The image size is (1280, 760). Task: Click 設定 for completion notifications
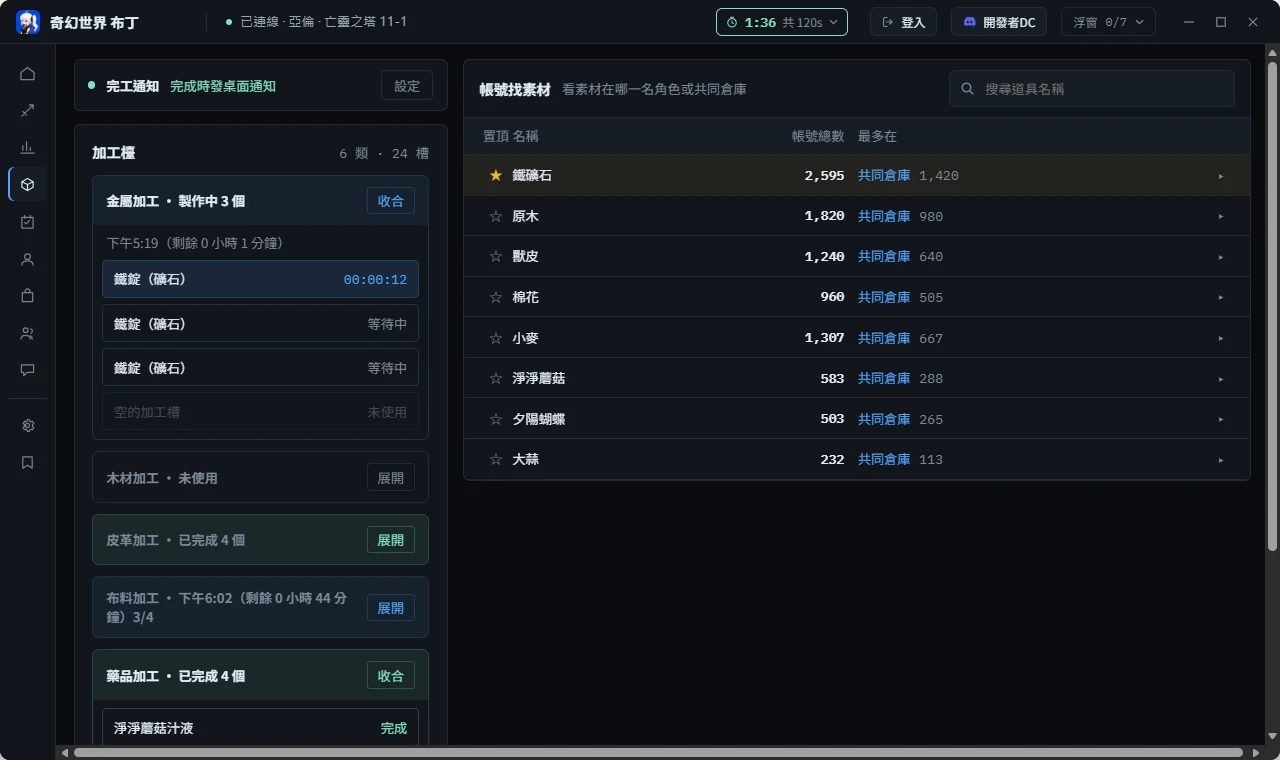pyautogui.click(x=407, y=86)
